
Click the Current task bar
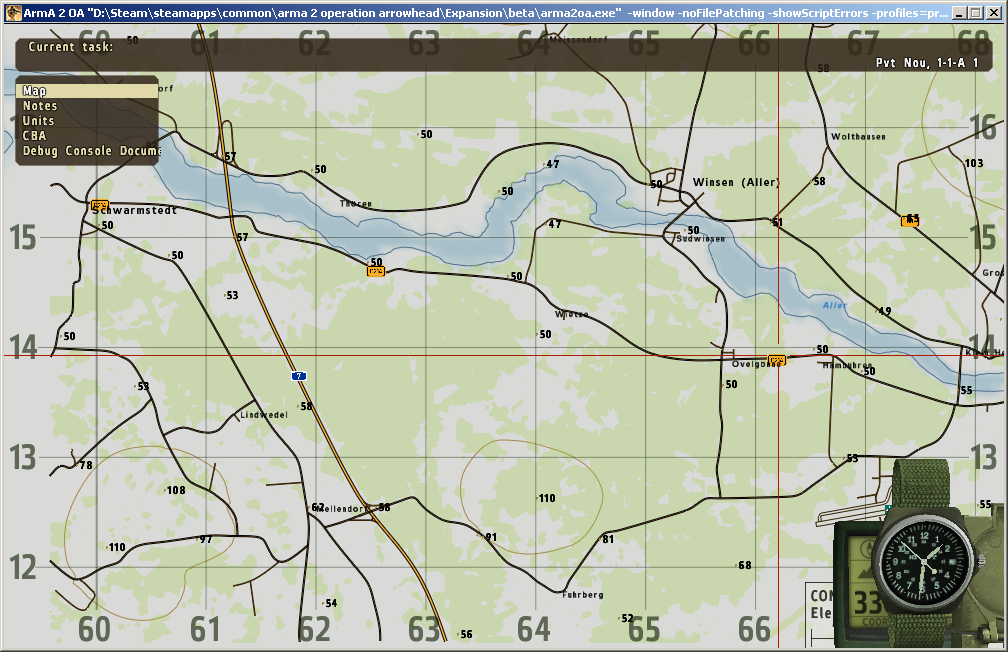click(503, 54)
